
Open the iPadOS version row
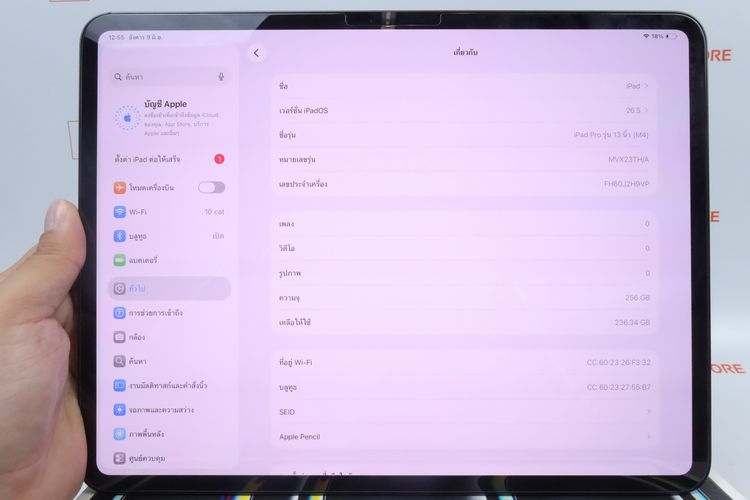coord(464,111)
